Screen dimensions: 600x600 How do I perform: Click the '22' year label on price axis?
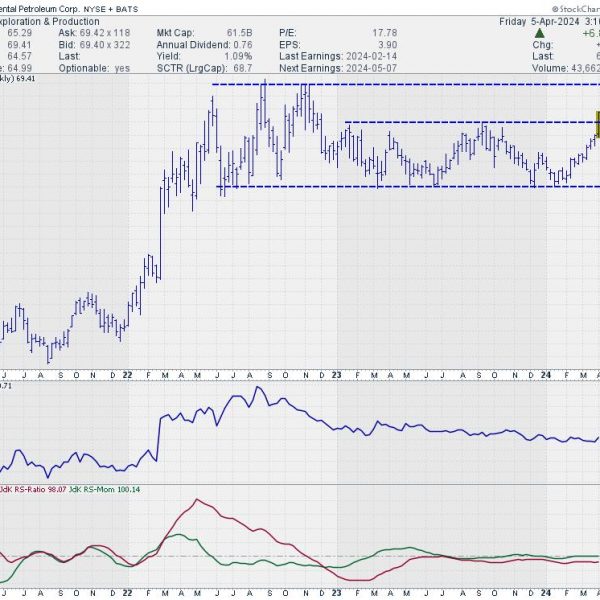click(x=127, y=375)
